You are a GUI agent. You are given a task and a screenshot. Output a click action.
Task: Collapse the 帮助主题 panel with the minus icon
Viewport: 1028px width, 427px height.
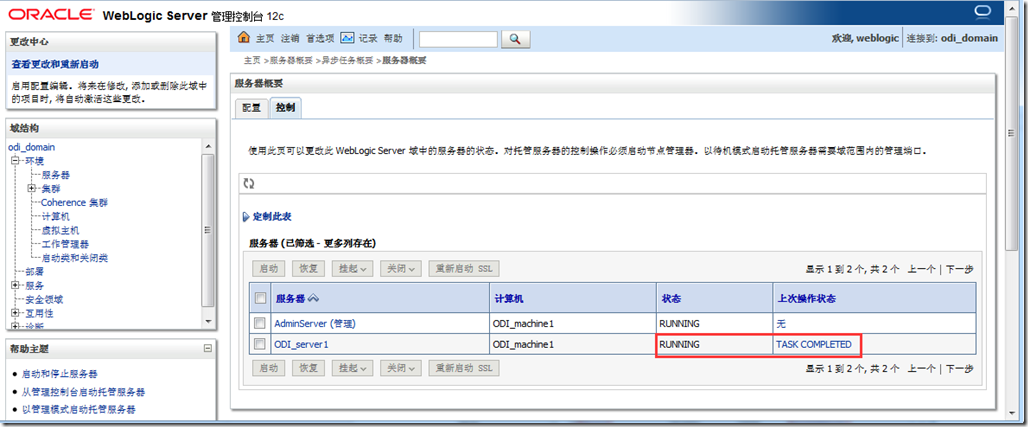(208, 349)
